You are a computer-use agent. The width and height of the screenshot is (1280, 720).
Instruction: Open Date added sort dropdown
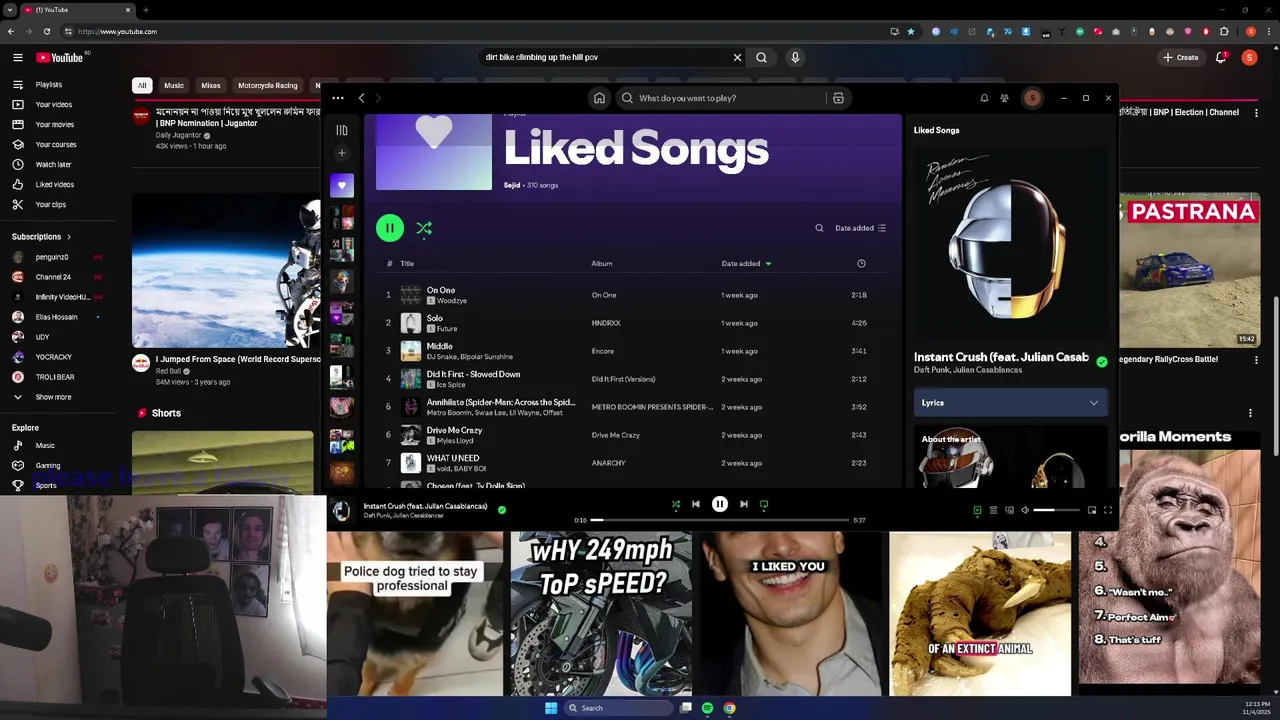click(x=860, y=228)
